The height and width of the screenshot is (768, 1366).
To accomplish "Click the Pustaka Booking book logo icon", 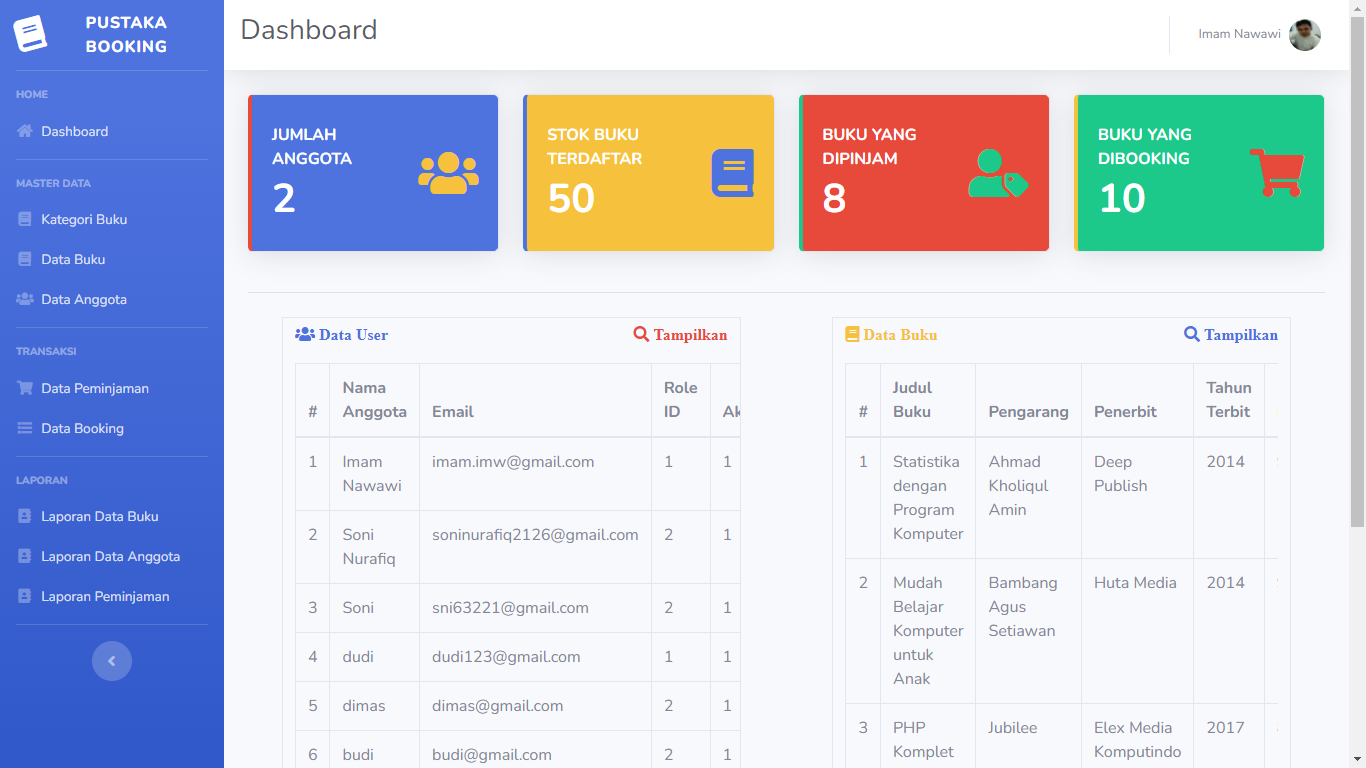I will click(x=30, y=34).
